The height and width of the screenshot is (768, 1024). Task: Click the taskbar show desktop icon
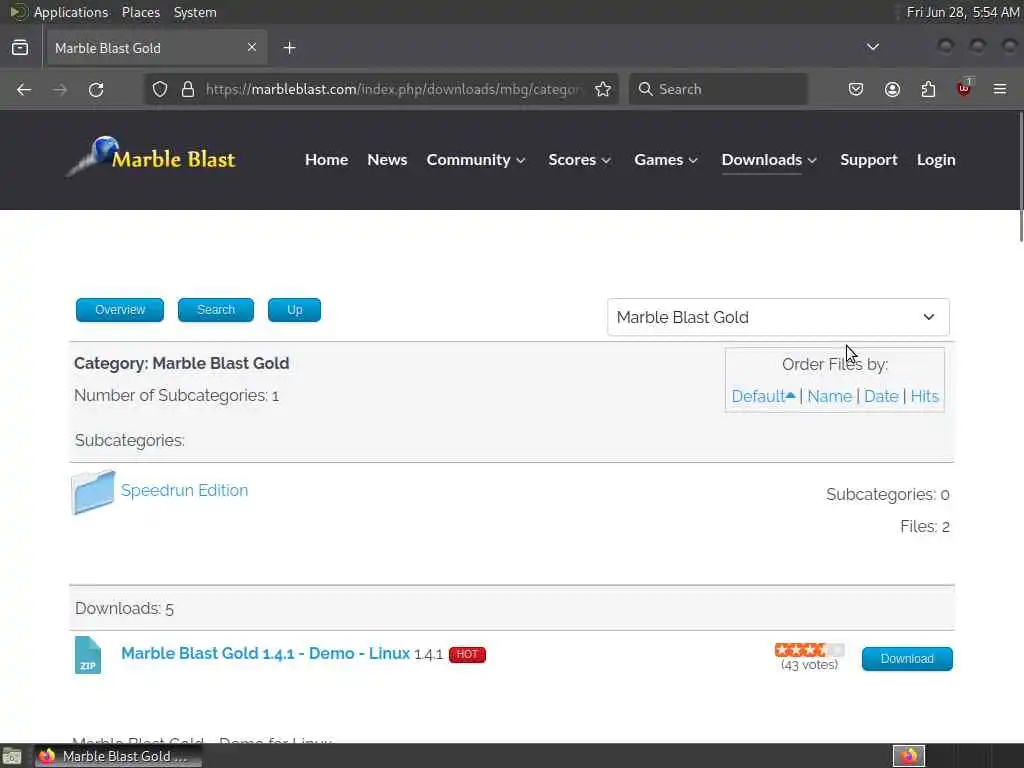coord(12,756)
